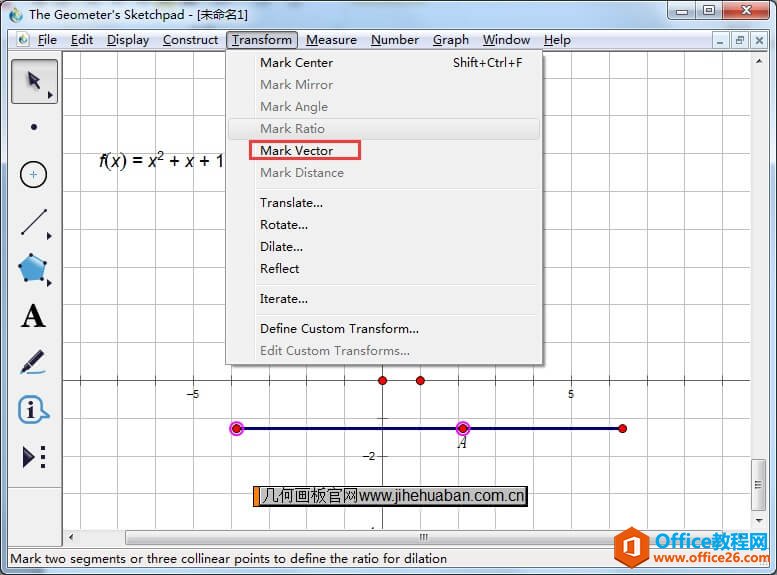Choose Reflect from the menu
Viewport: 777px width, 575px height.
[x=384, y=269]
